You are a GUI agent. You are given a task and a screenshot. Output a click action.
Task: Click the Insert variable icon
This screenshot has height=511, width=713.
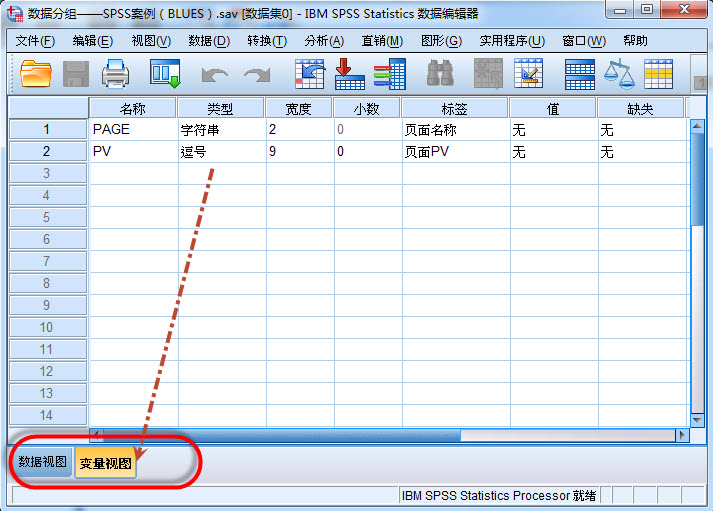coord(528,74)
